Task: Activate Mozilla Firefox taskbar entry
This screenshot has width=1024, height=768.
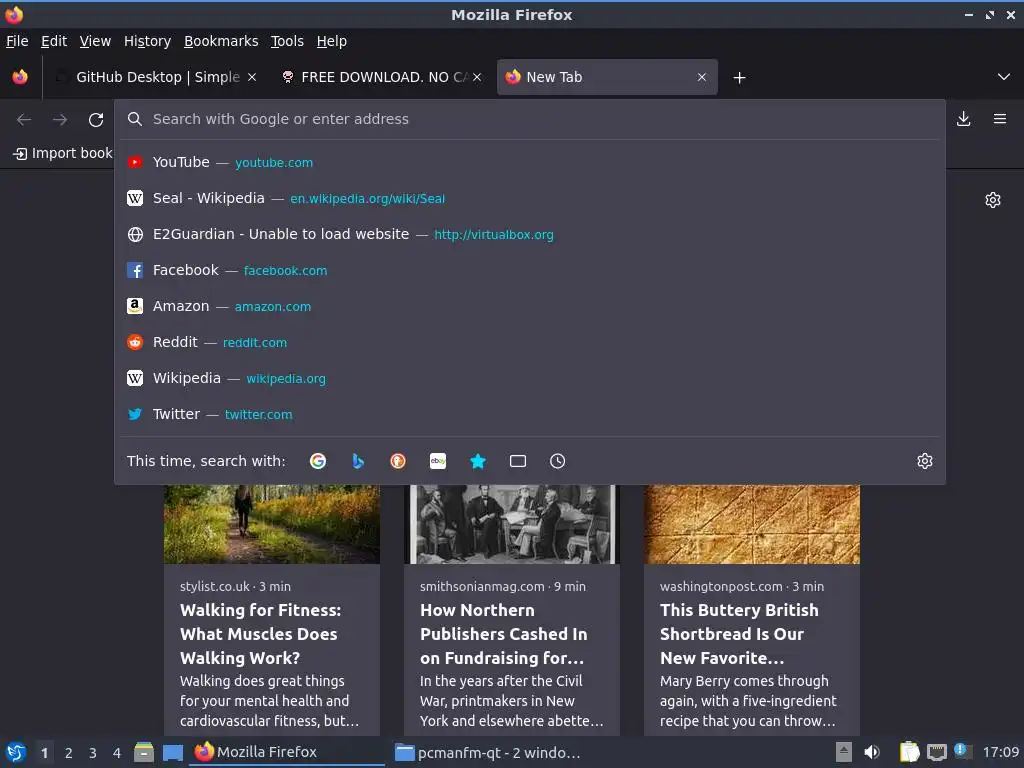Action: click(287, 752)
